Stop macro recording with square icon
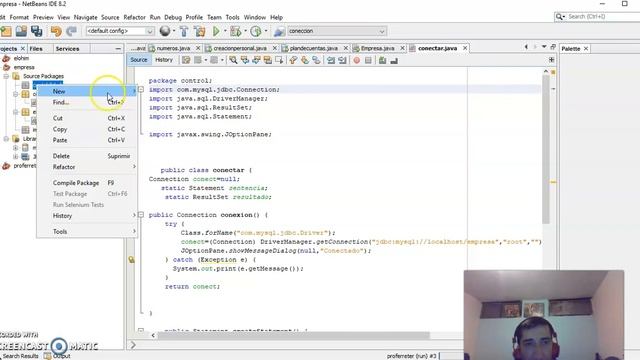 pyautogui.click(x=368, y=60)
